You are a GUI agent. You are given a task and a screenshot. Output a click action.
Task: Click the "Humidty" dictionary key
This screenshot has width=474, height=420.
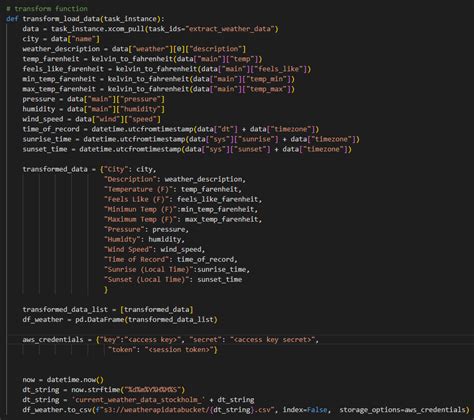click(x=122, y=239)
